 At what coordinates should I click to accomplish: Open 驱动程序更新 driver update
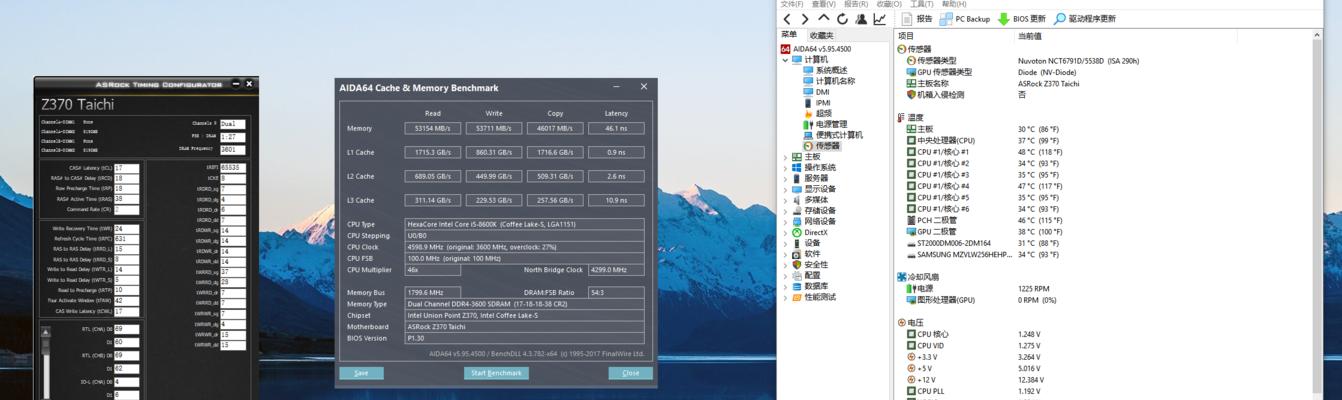1084,19
